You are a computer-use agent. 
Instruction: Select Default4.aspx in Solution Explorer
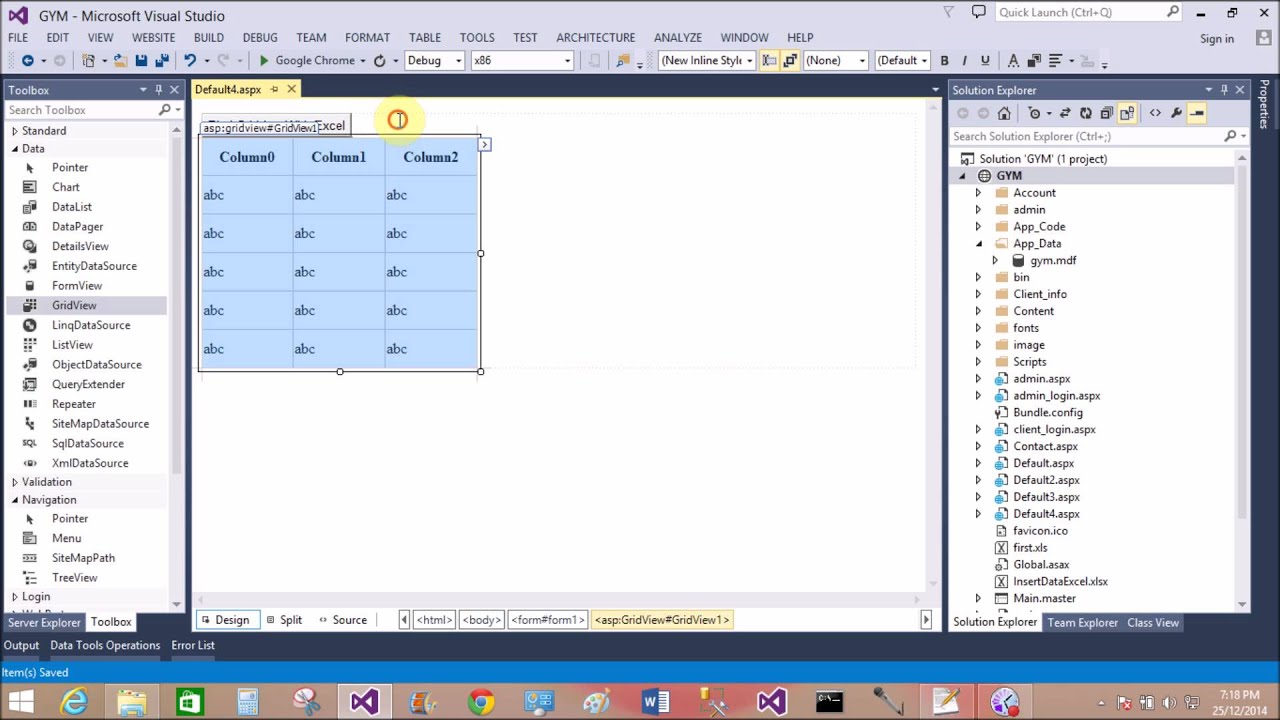point(1046,514)
